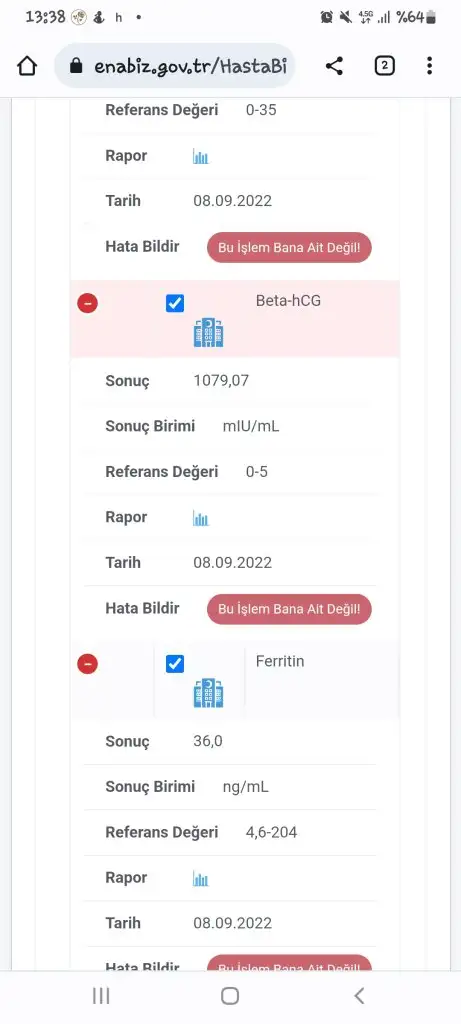Tap the share icon in browser bar
Image resolution: width=461 pixels, height=1024 pixels.
coord(334,66)
